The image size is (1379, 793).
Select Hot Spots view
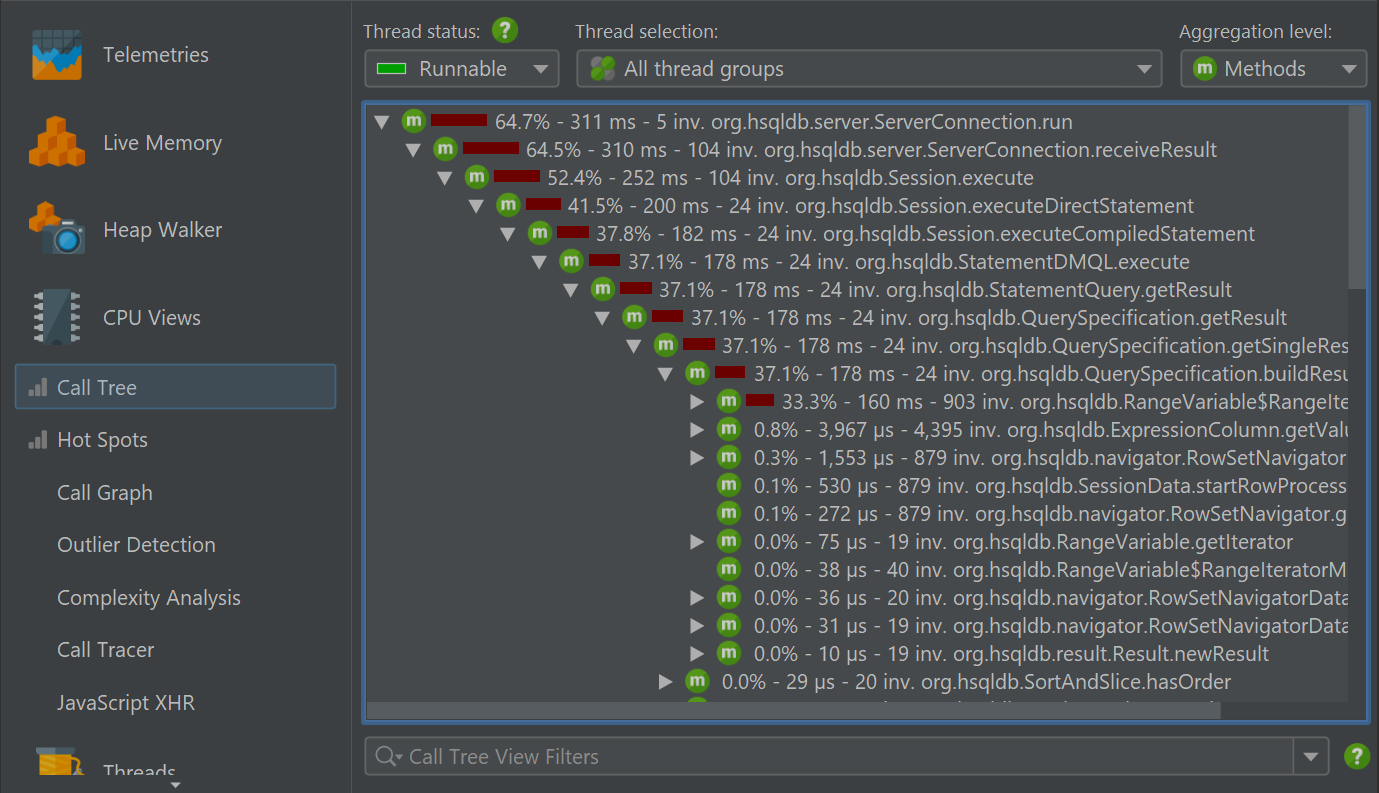pos(102,440)
